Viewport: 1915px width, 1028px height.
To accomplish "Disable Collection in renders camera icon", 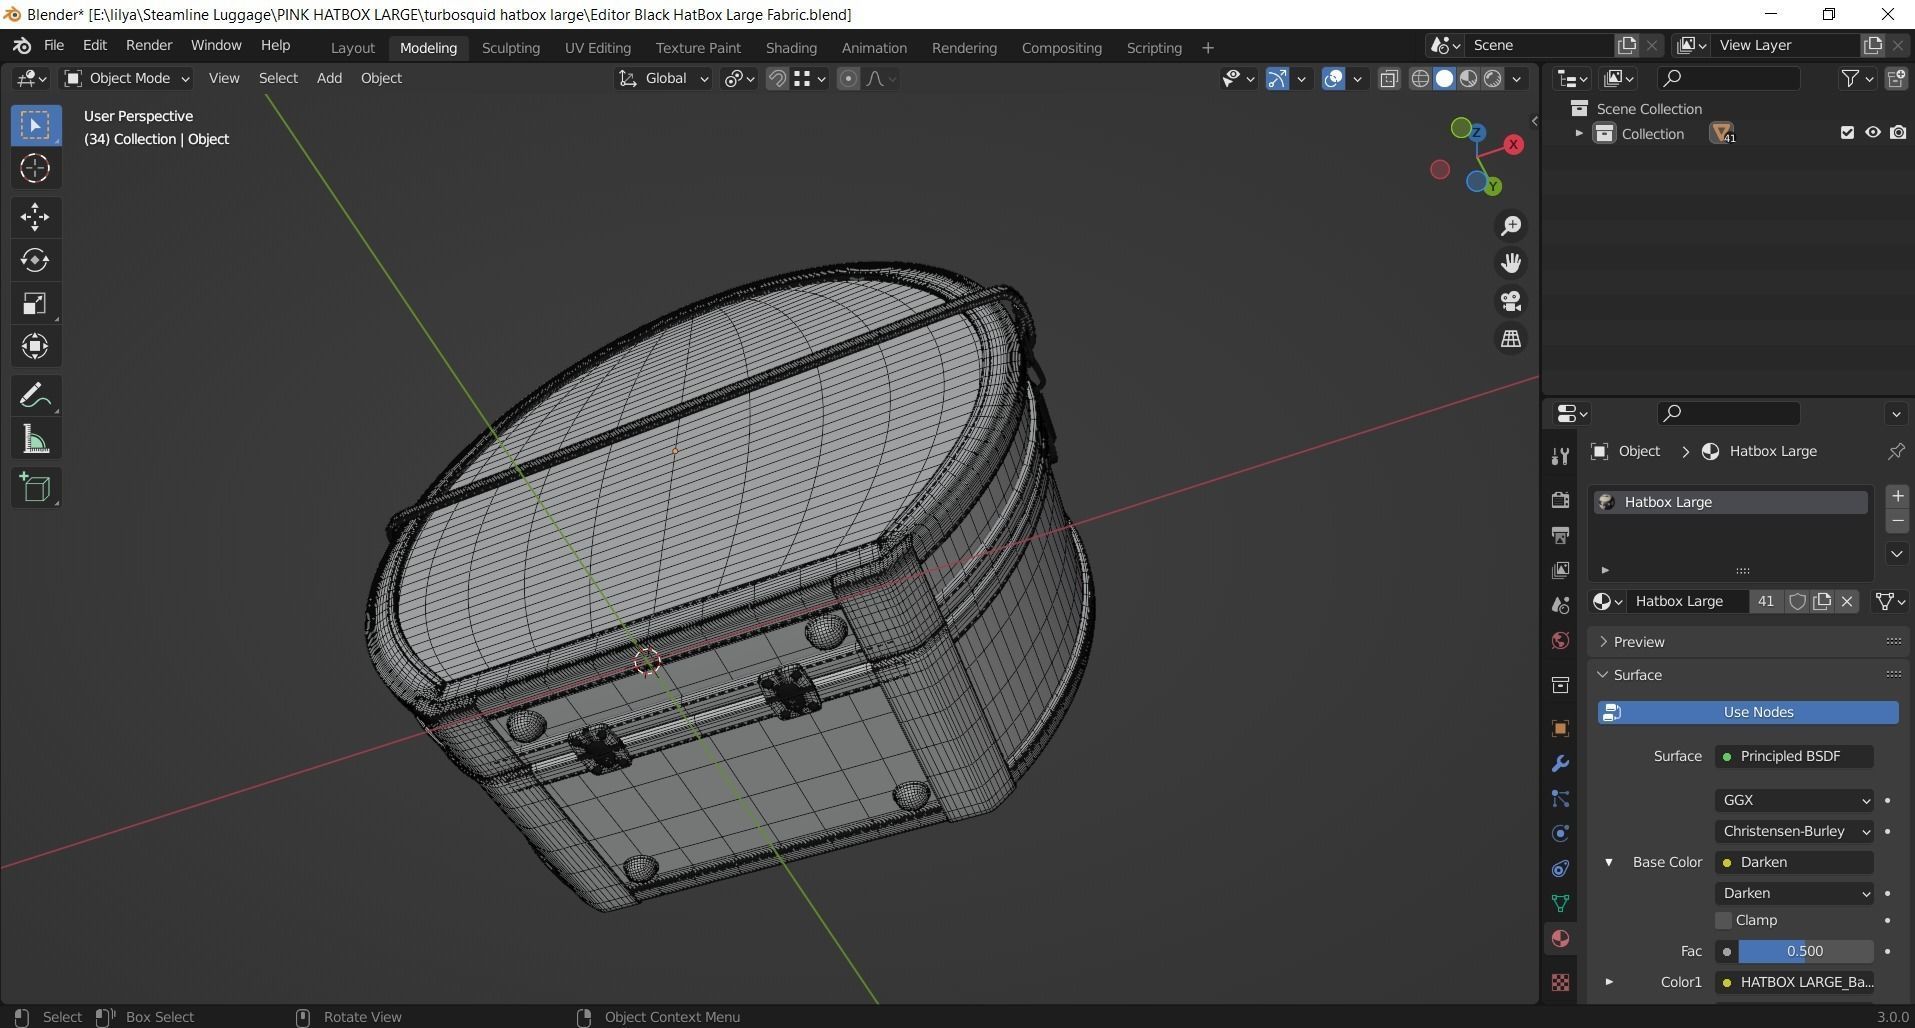I will (x=1897, y=133).
